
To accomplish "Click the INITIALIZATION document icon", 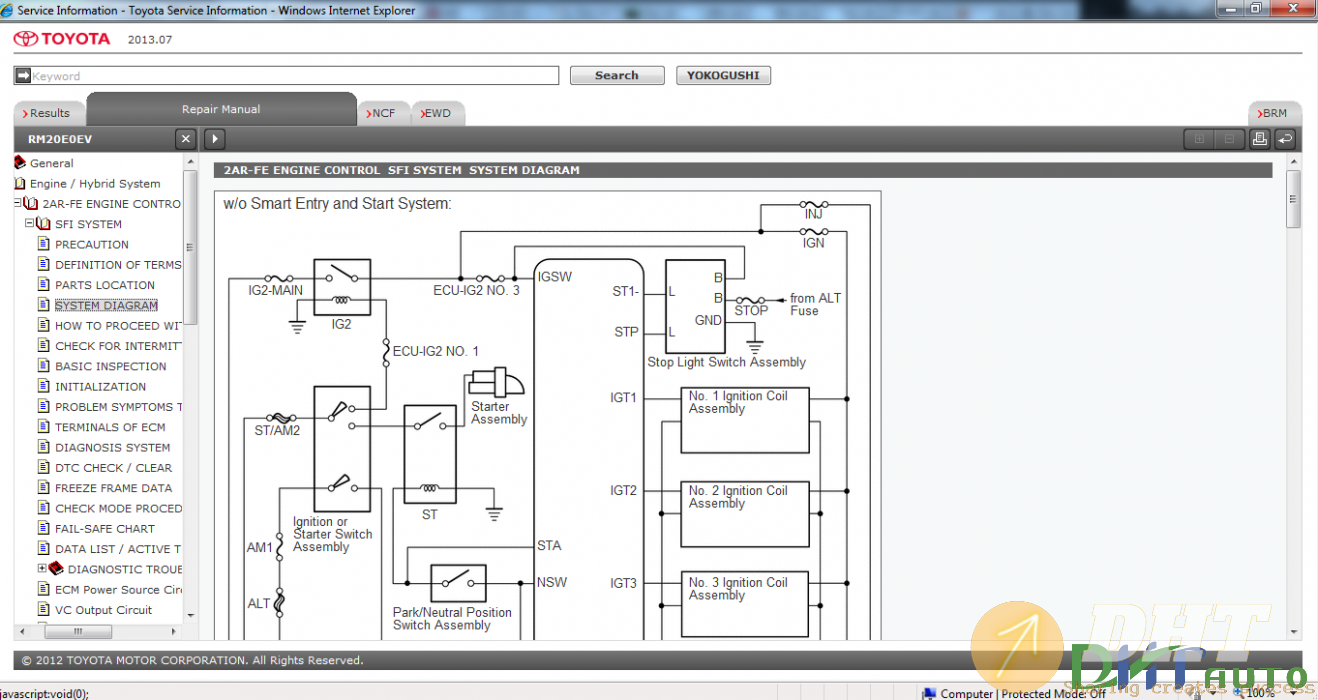I will point(43,386).
